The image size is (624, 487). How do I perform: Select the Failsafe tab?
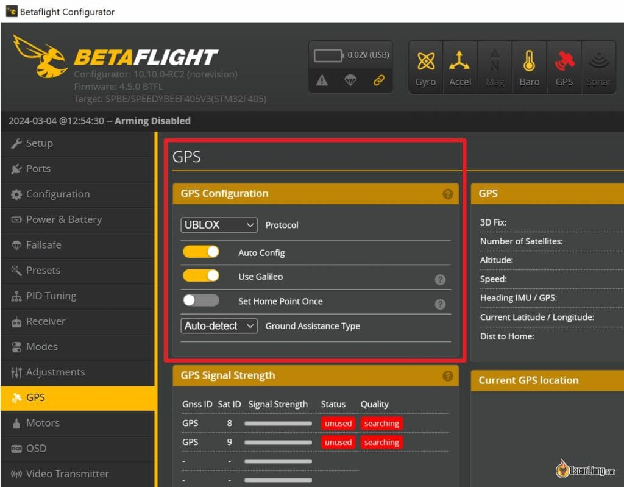tap(78, 245)
